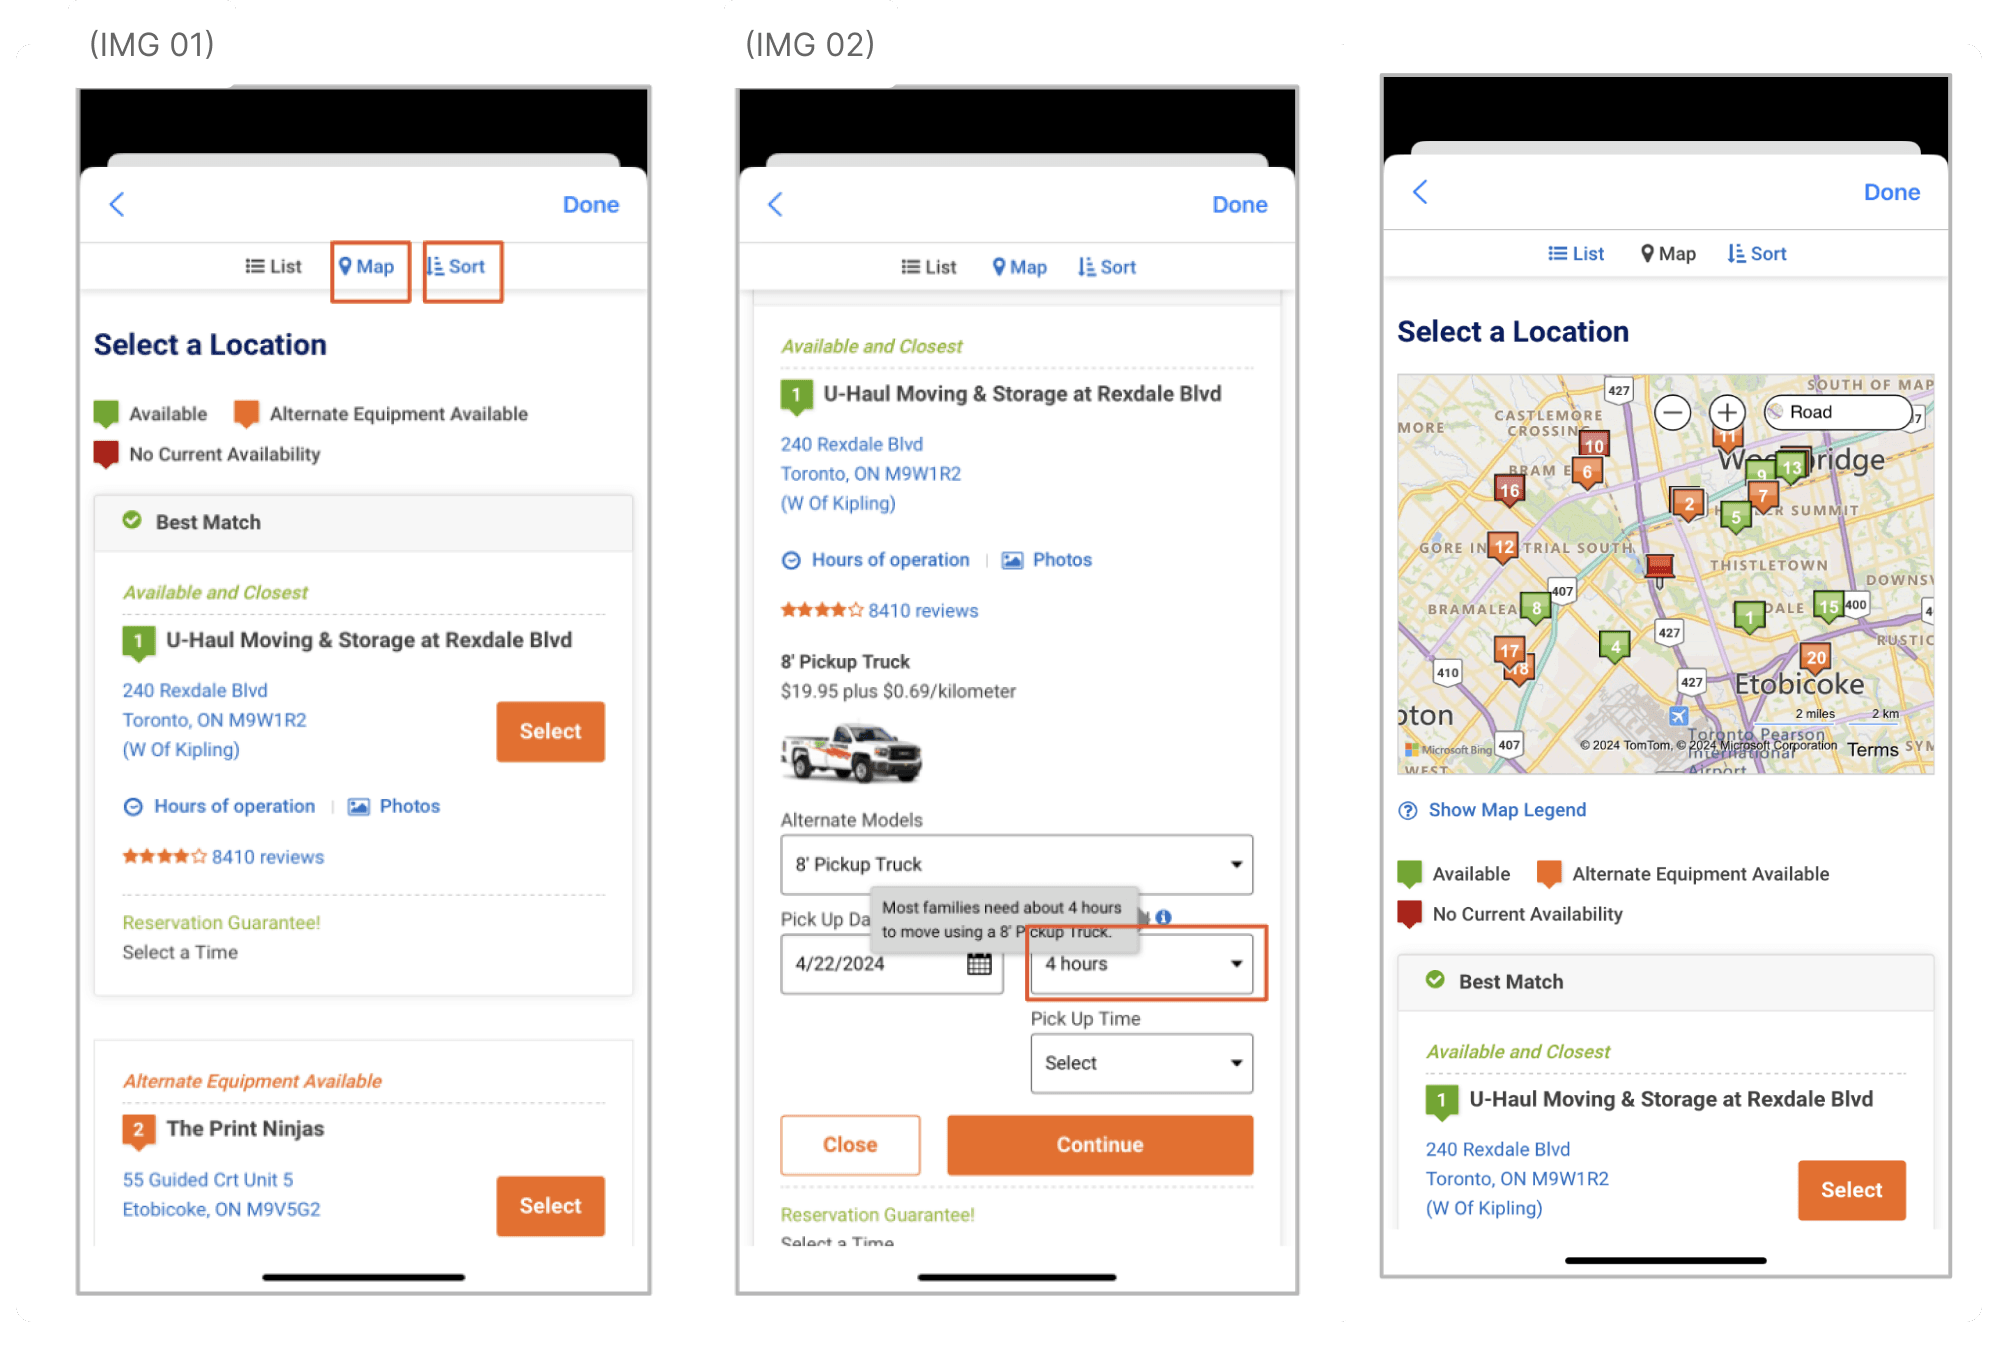Click the Close button in IMG 02
This screenshot has height=1354, width=2008.
850,1145
